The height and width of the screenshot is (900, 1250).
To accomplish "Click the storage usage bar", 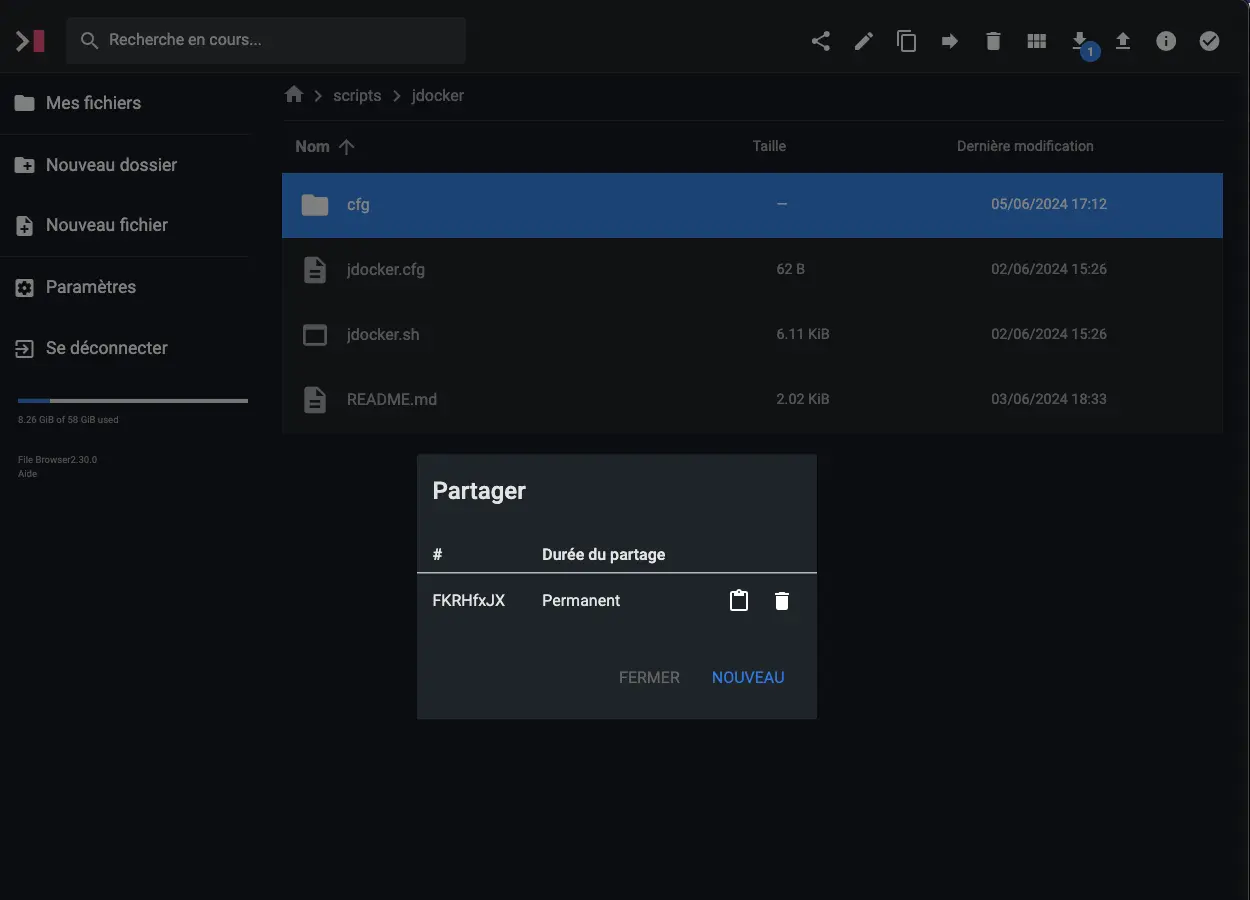I will (133, 401).
